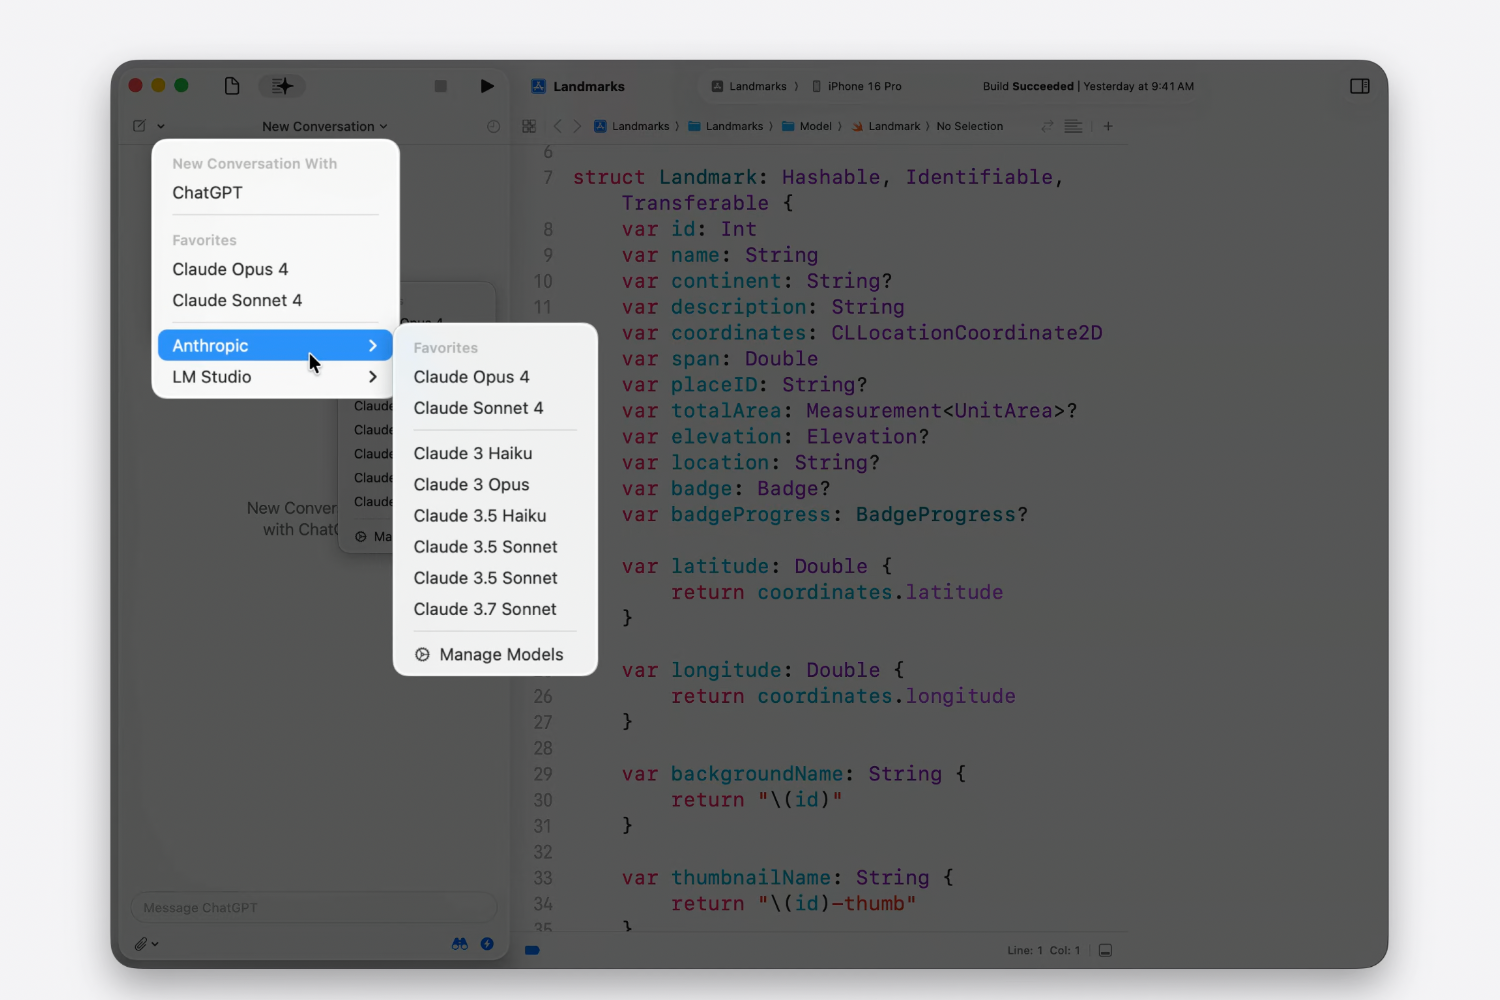Click the Landmarks window title text
Image resolution: width=1500 pixels, height=1000 pixels.
coord(589,86)
